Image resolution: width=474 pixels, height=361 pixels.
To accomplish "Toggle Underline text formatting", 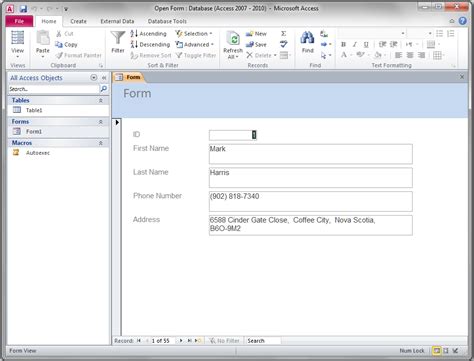I will pyautogui.click(x=366, y=44).
